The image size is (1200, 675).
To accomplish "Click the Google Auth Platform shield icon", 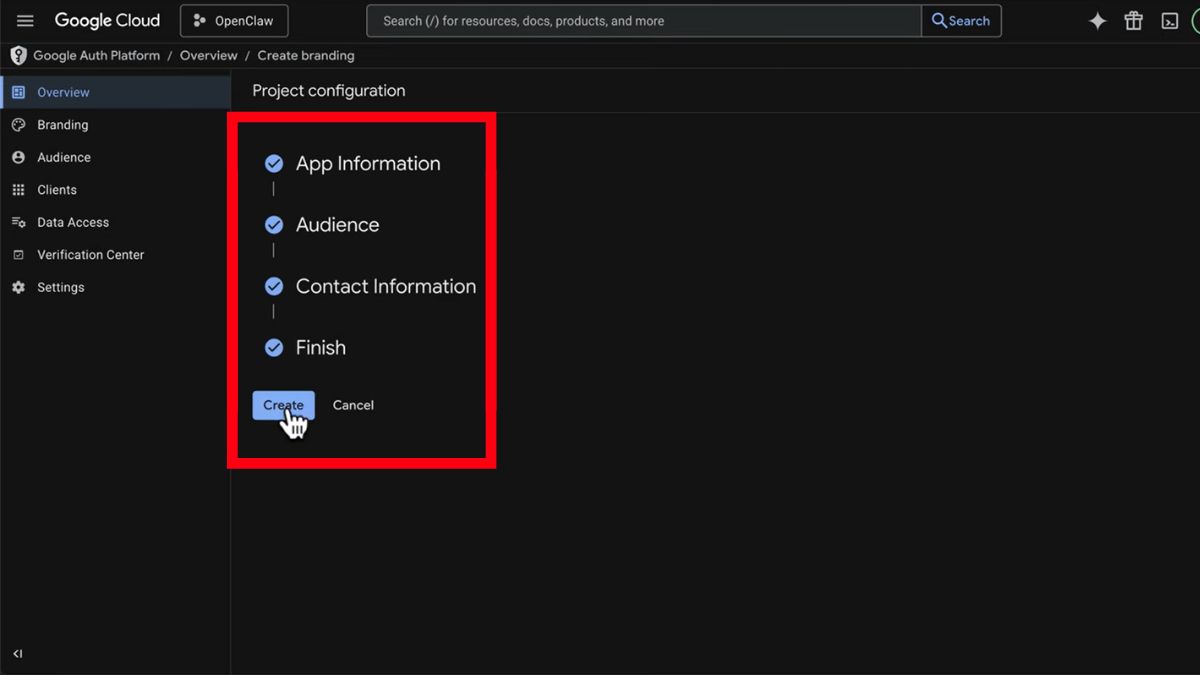I will 18,56.
